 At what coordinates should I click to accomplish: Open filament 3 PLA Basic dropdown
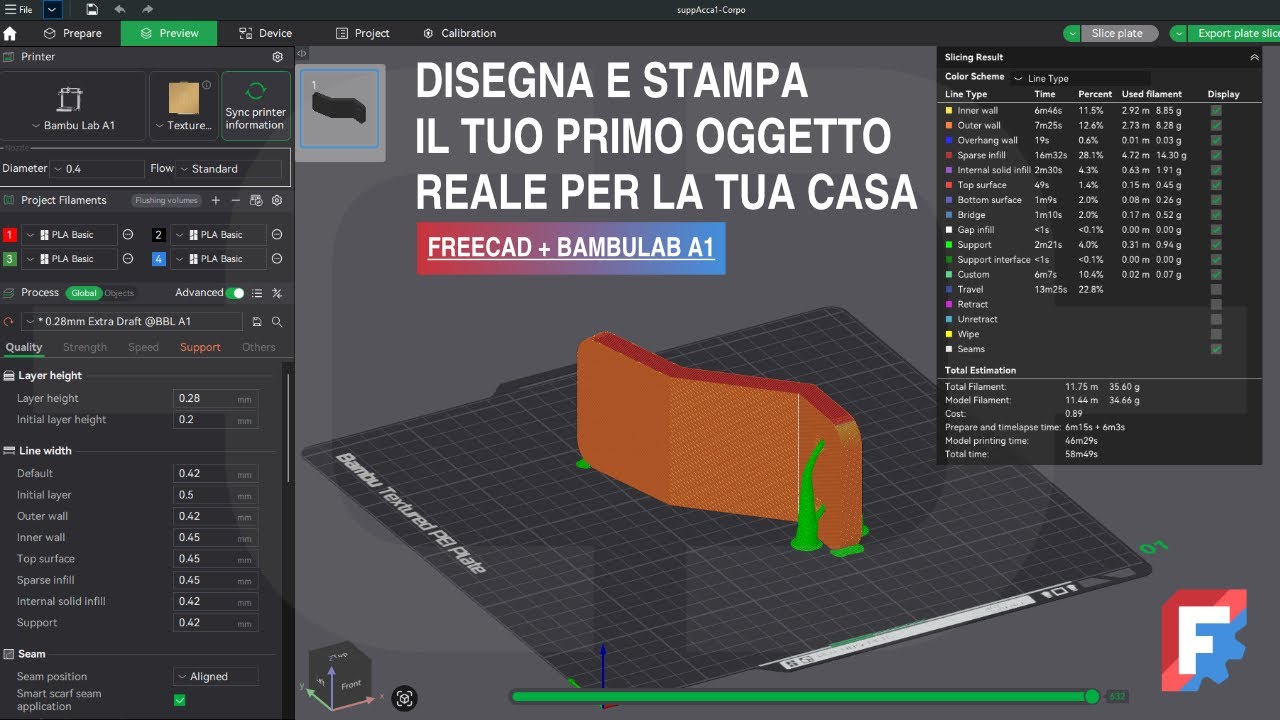[68, 259]
